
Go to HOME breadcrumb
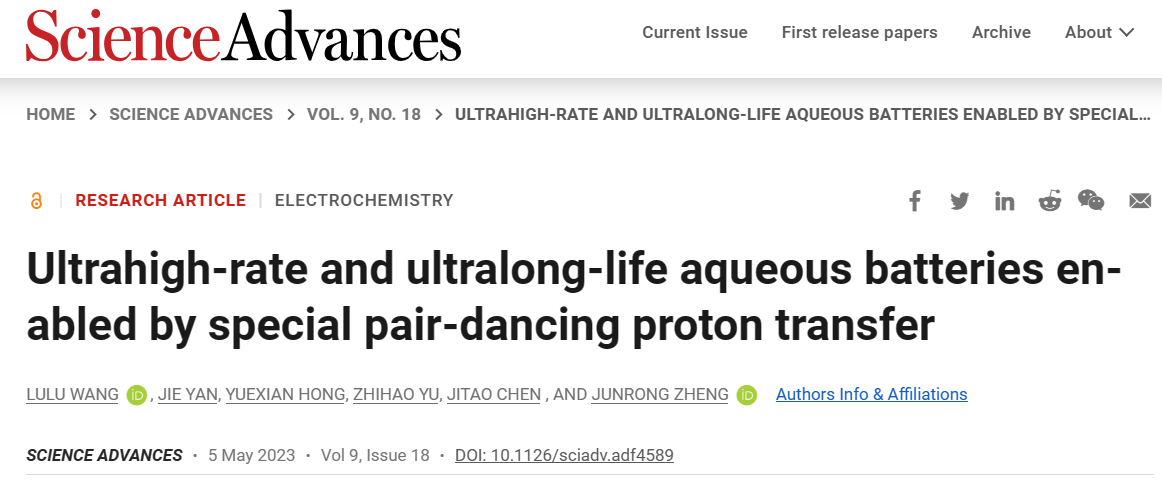click(50, 115)
